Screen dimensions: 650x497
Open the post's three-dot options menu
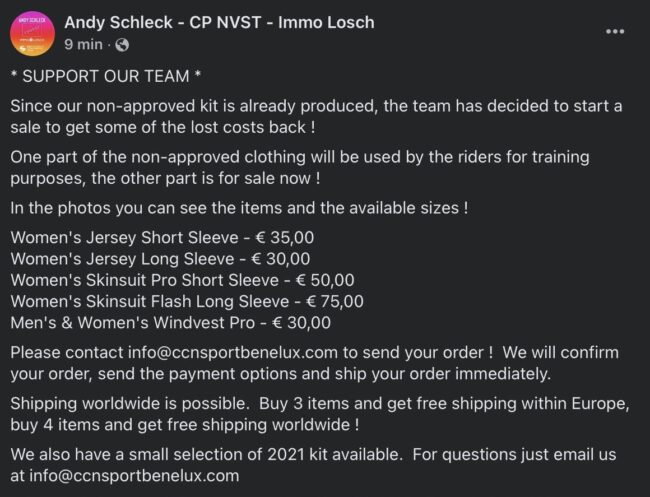615,32
